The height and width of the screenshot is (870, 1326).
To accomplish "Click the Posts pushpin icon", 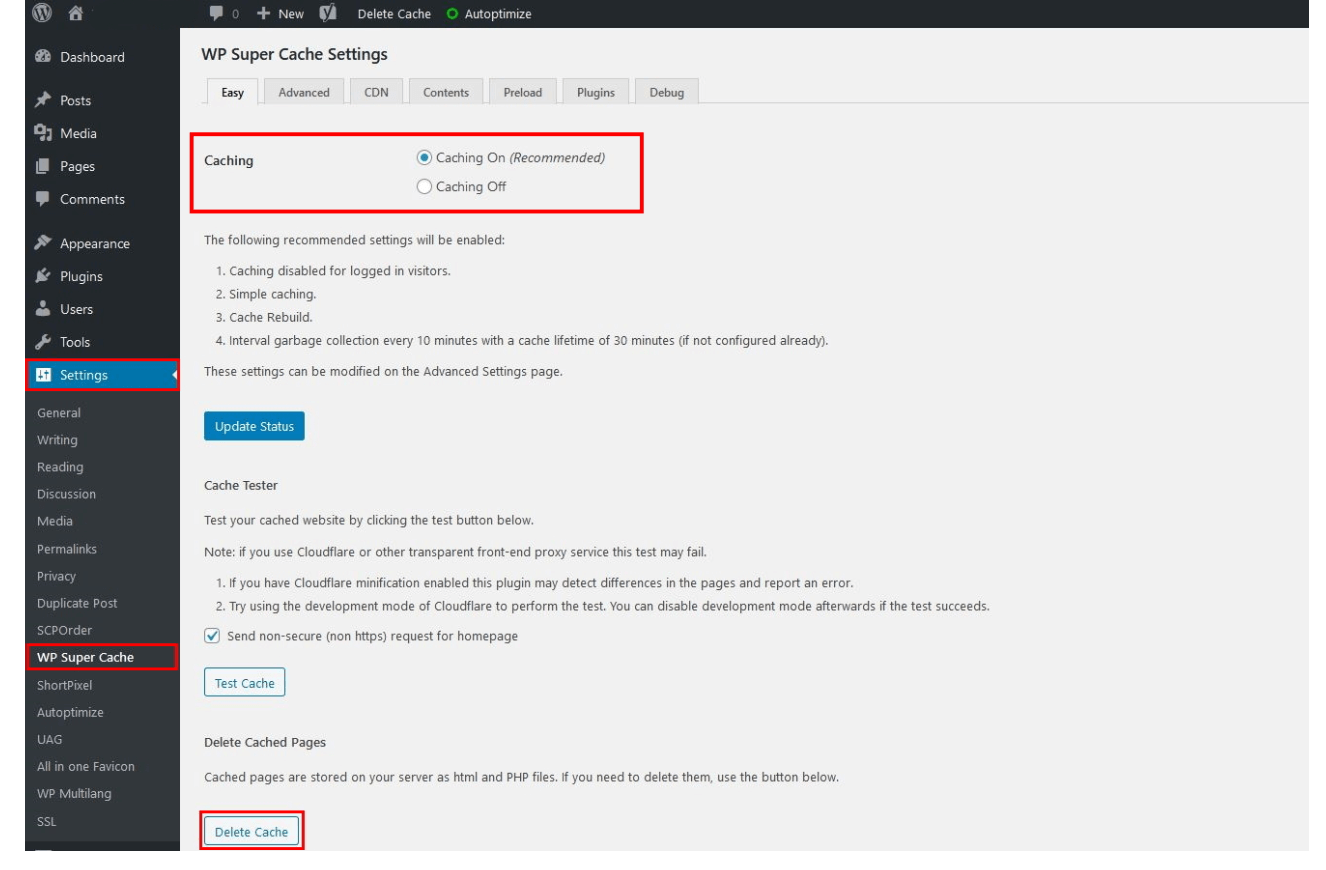I will (44, 100).
